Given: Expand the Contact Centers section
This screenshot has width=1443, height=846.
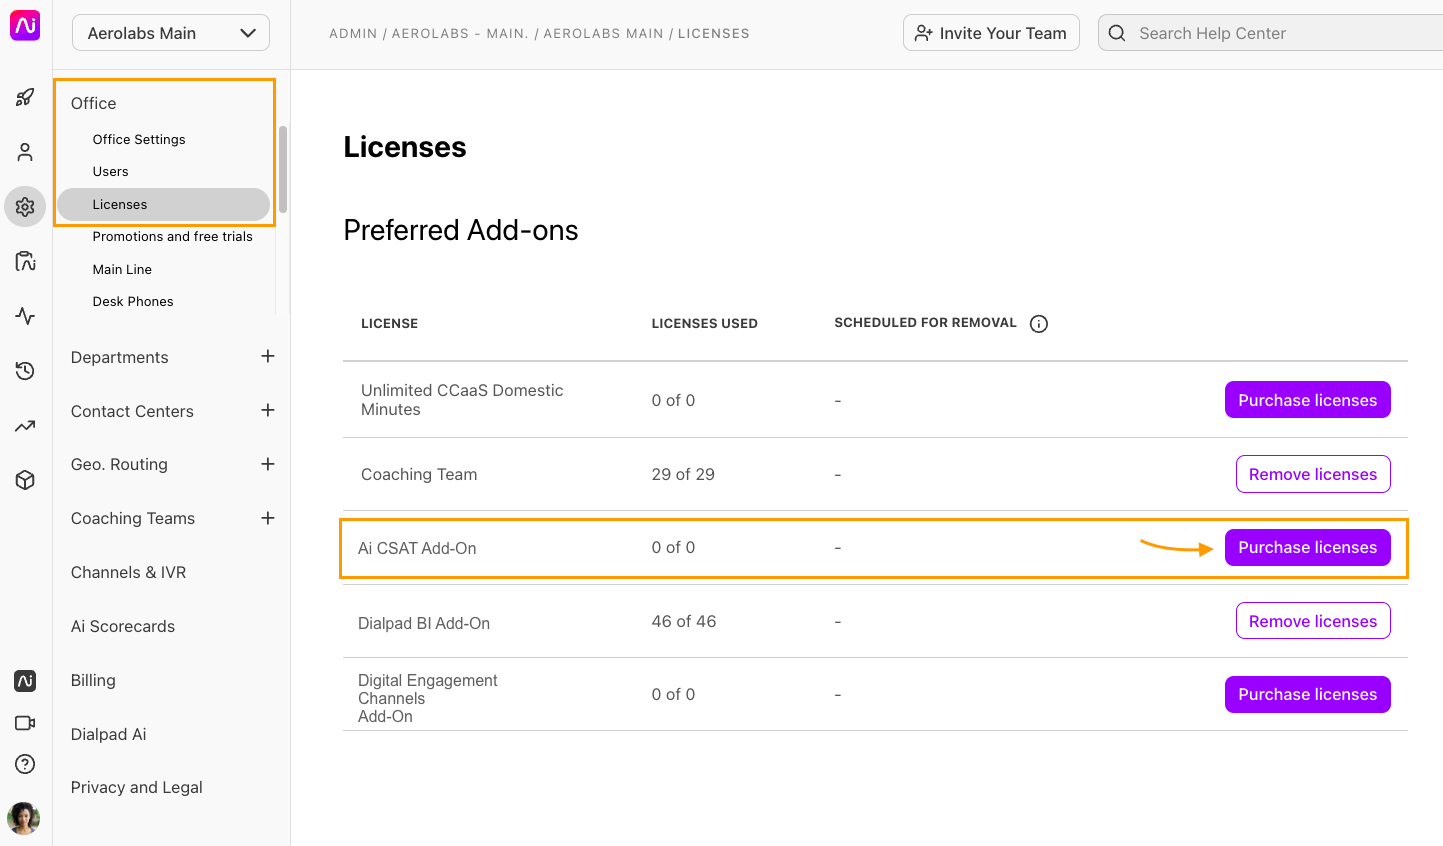Looking at the screenshot, I should click(x=268, y=410).
